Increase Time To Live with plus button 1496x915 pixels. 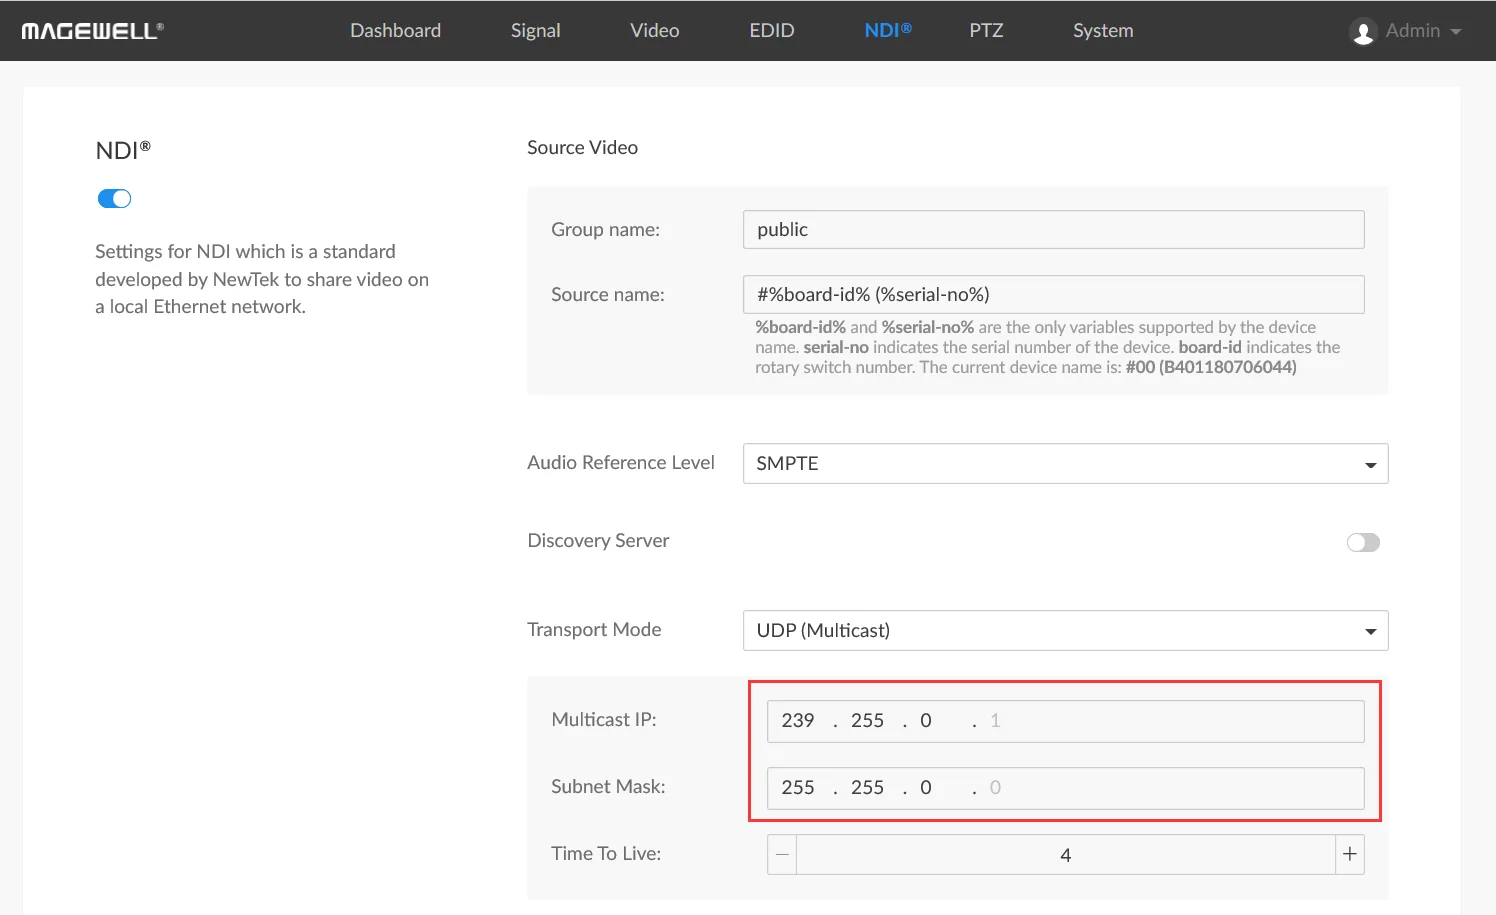pos(1350,855)
